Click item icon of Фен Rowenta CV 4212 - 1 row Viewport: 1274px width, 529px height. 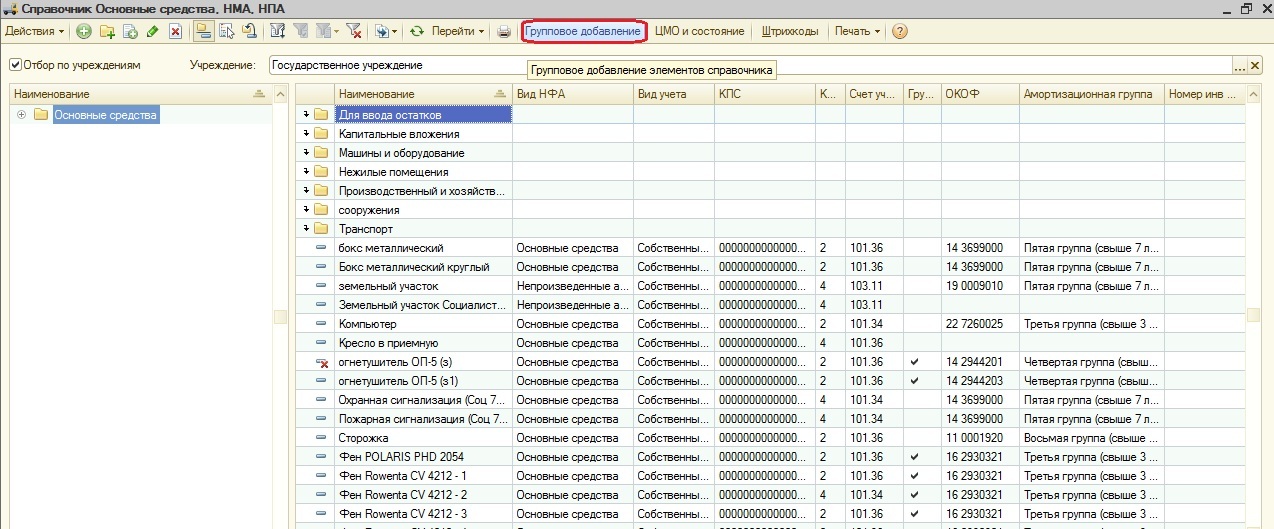coord(321,476)
